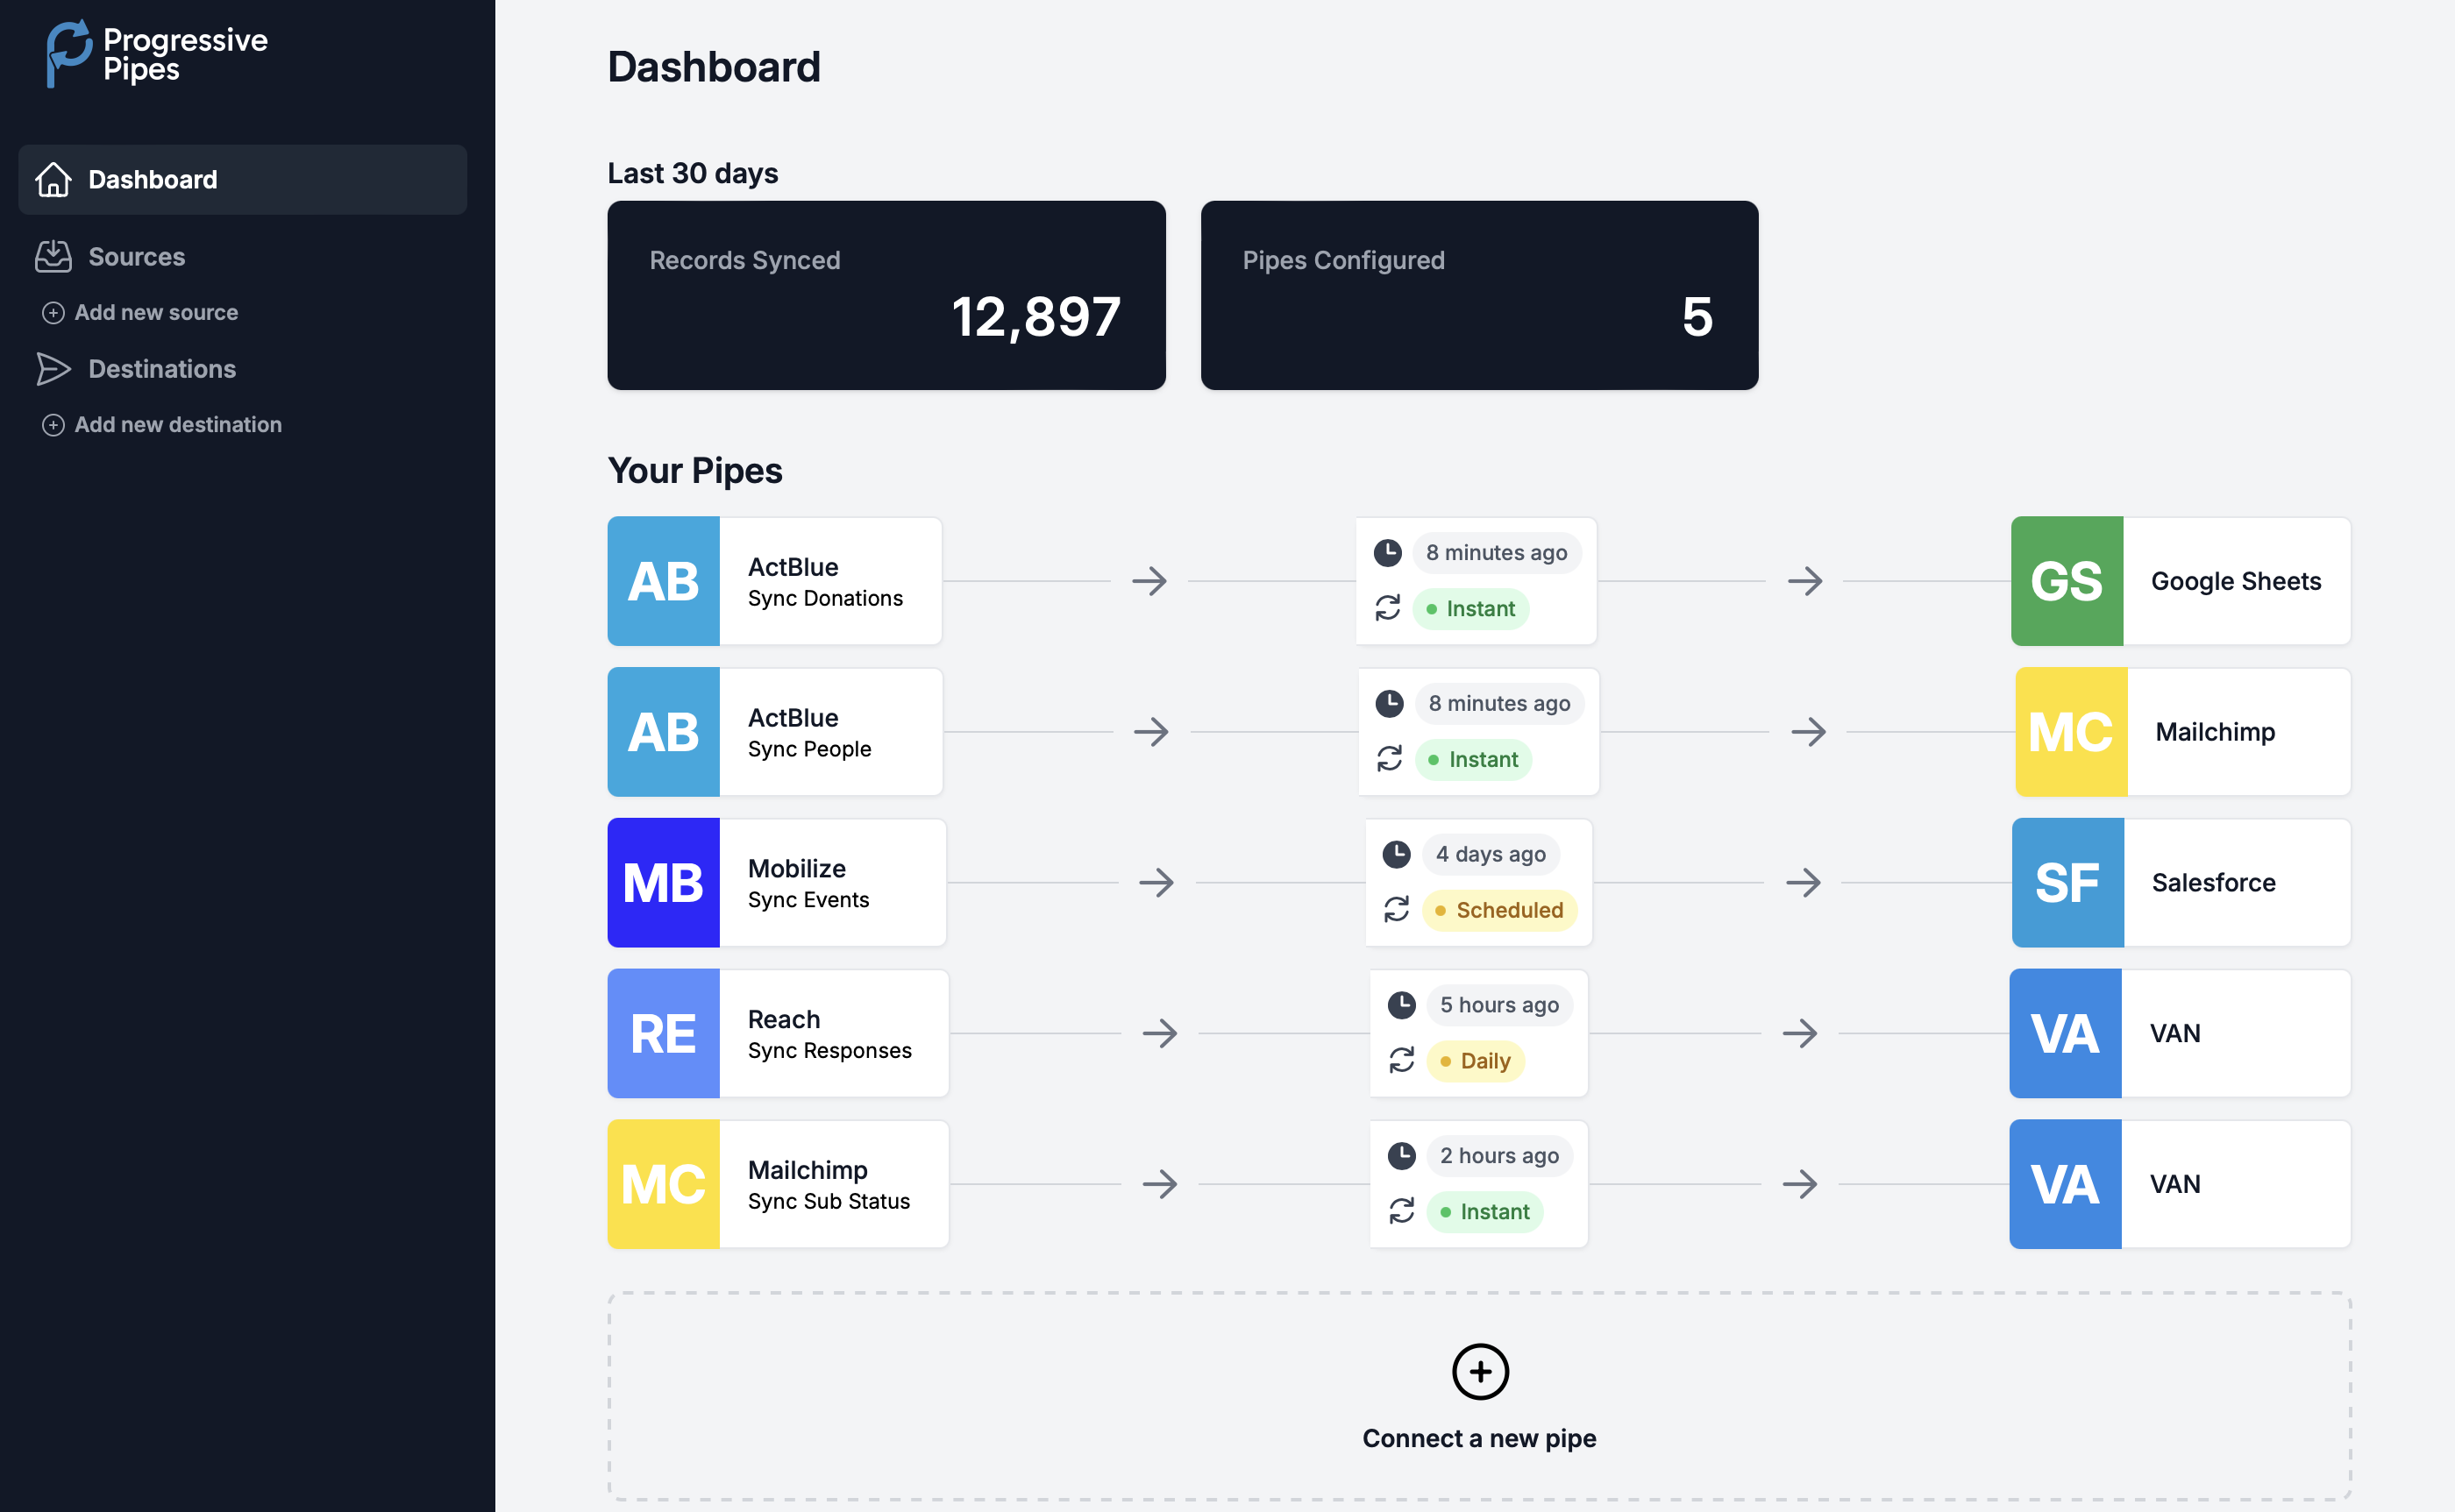This screenshot has width=2455, height=1512.
Task: Click the yellow MC tile of Mailchimp Sync Sub Status
Action: pyautogui.click(x=663, y=1184)
